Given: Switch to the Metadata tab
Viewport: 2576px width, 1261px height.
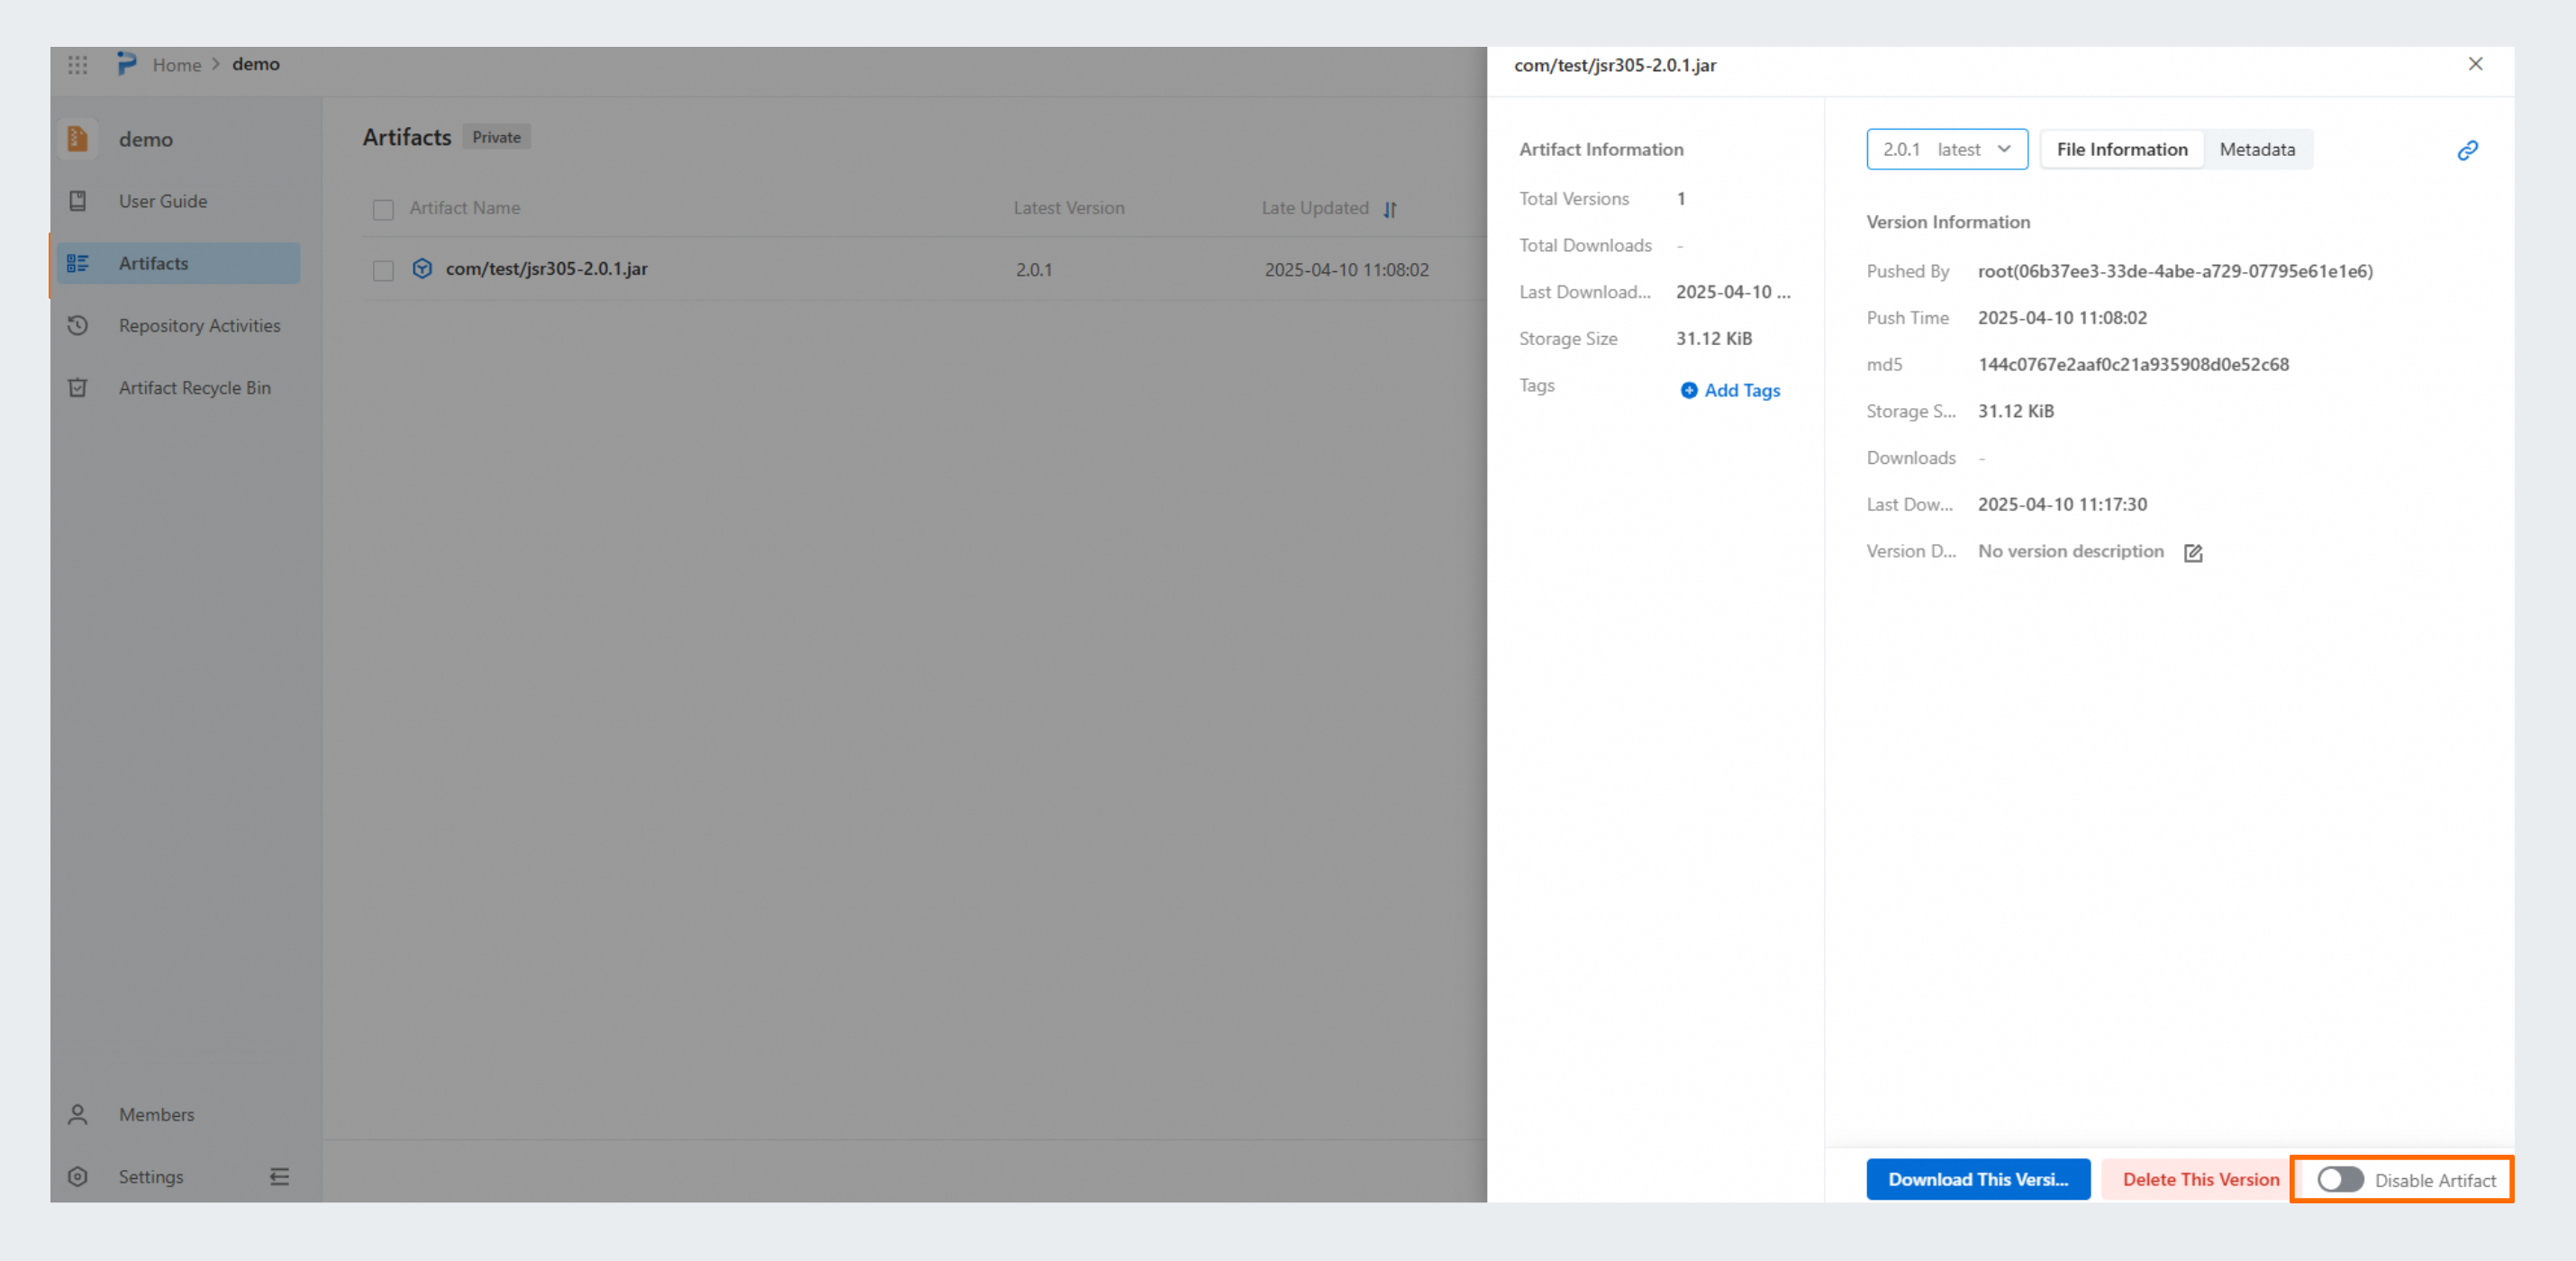Looking at the screenshot, I should pos(2257,150).
